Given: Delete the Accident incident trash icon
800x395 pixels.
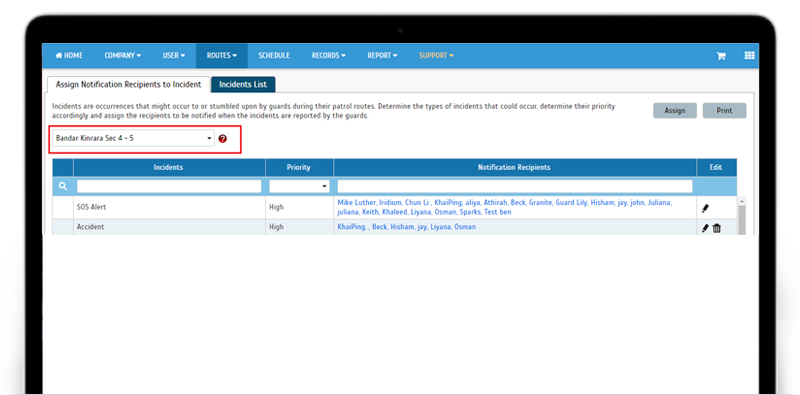Looking at the screenshot, I should point(717,228).
